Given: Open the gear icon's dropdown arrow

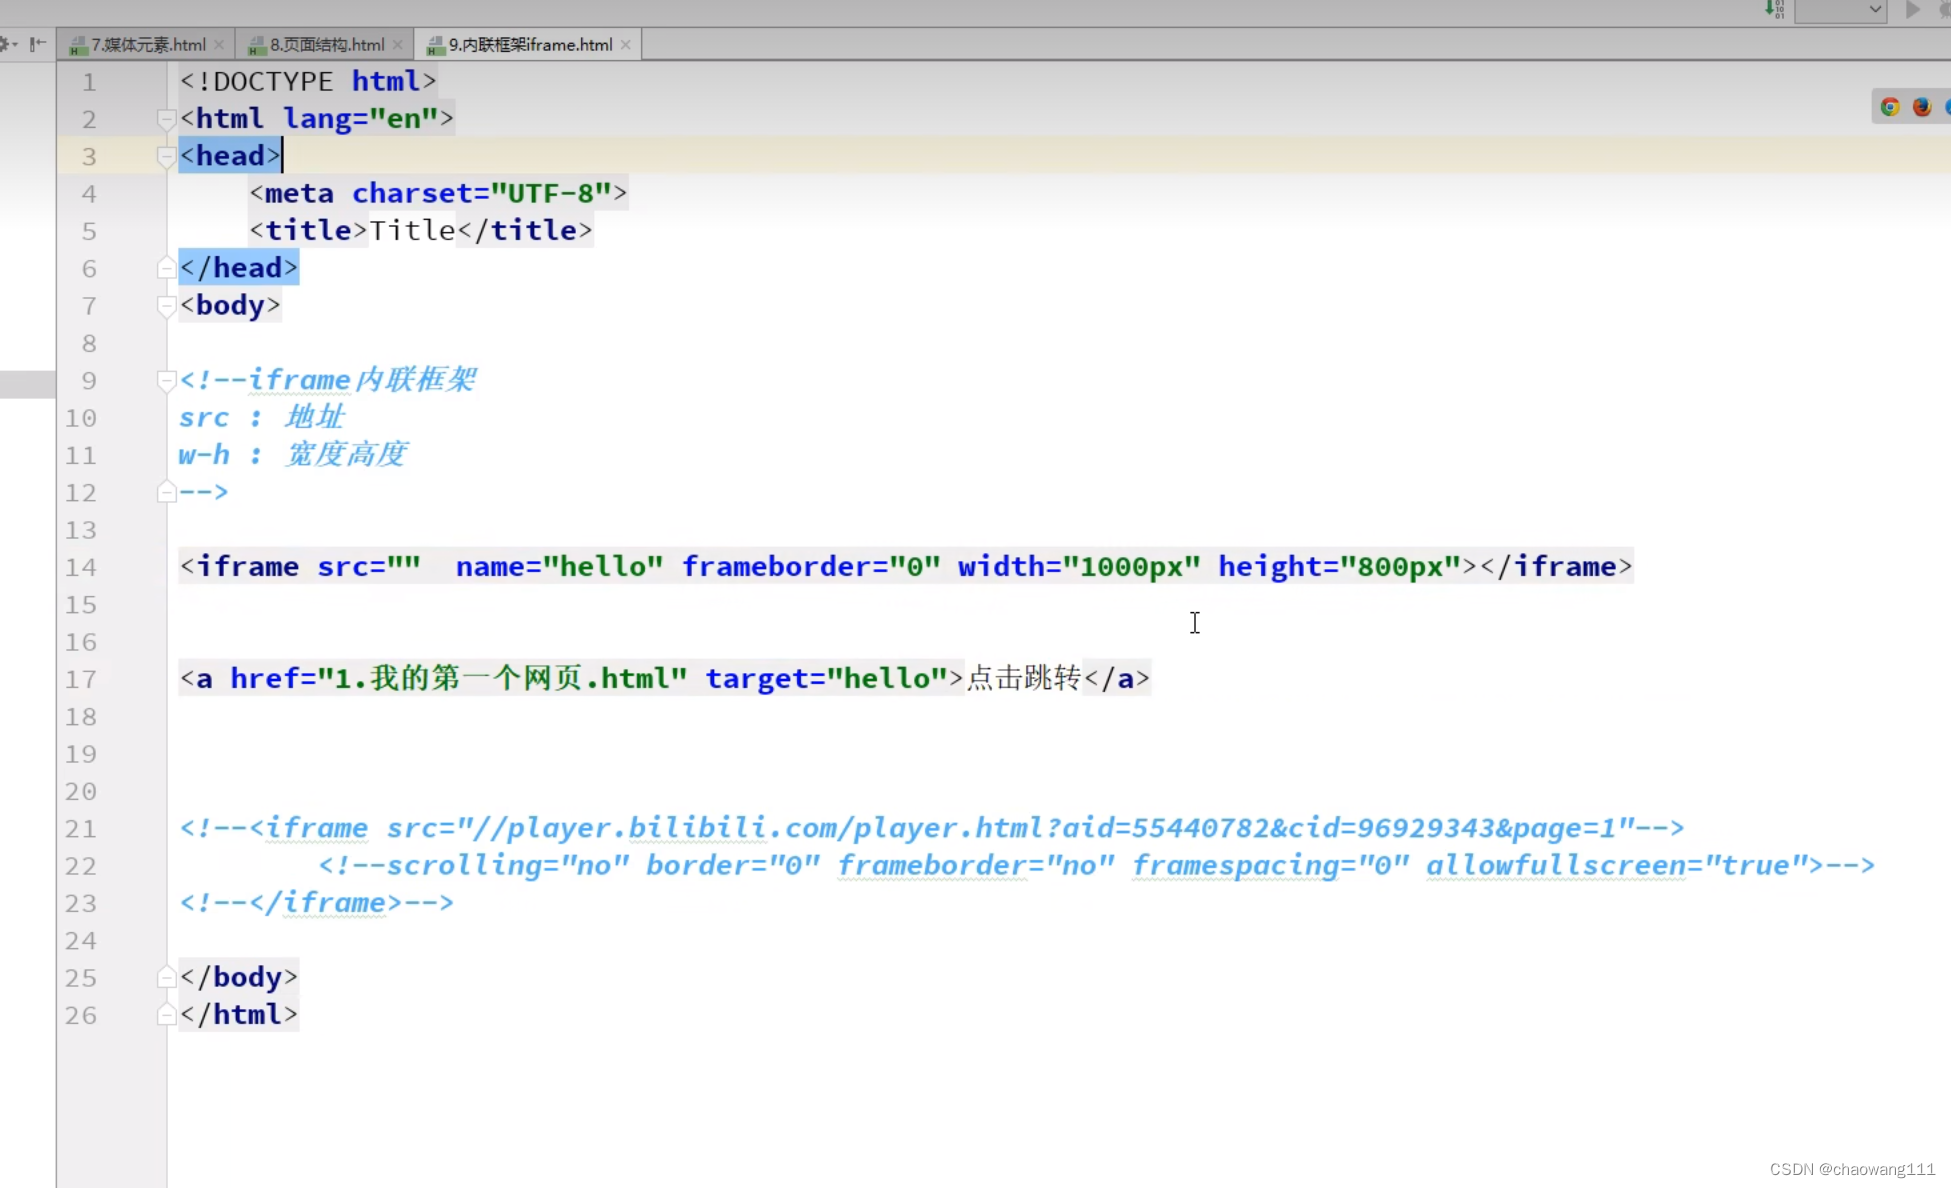Looking at the screenshot, I should pos(15,46).
